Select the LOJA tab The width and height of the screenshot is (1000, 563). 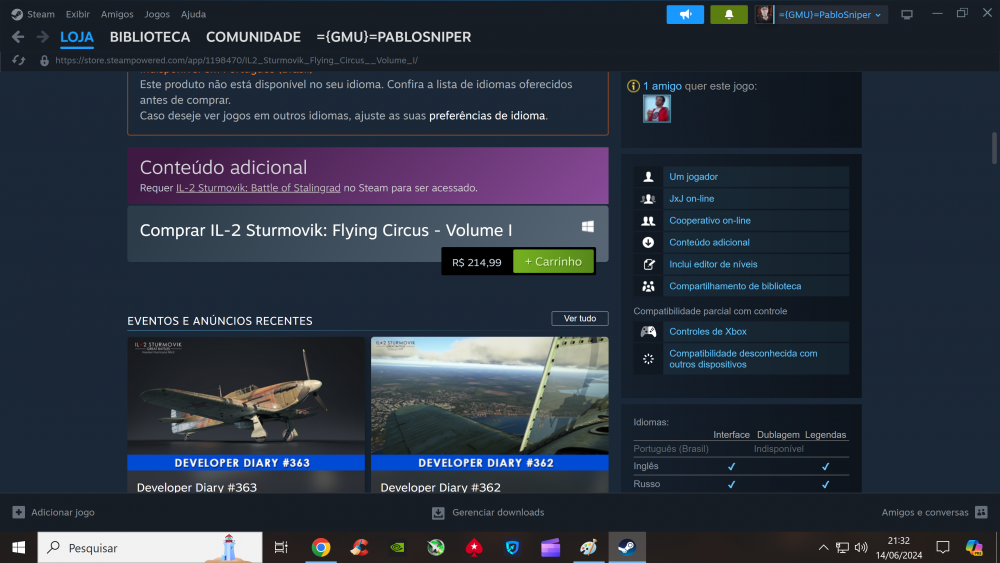(x=77, y=37)
